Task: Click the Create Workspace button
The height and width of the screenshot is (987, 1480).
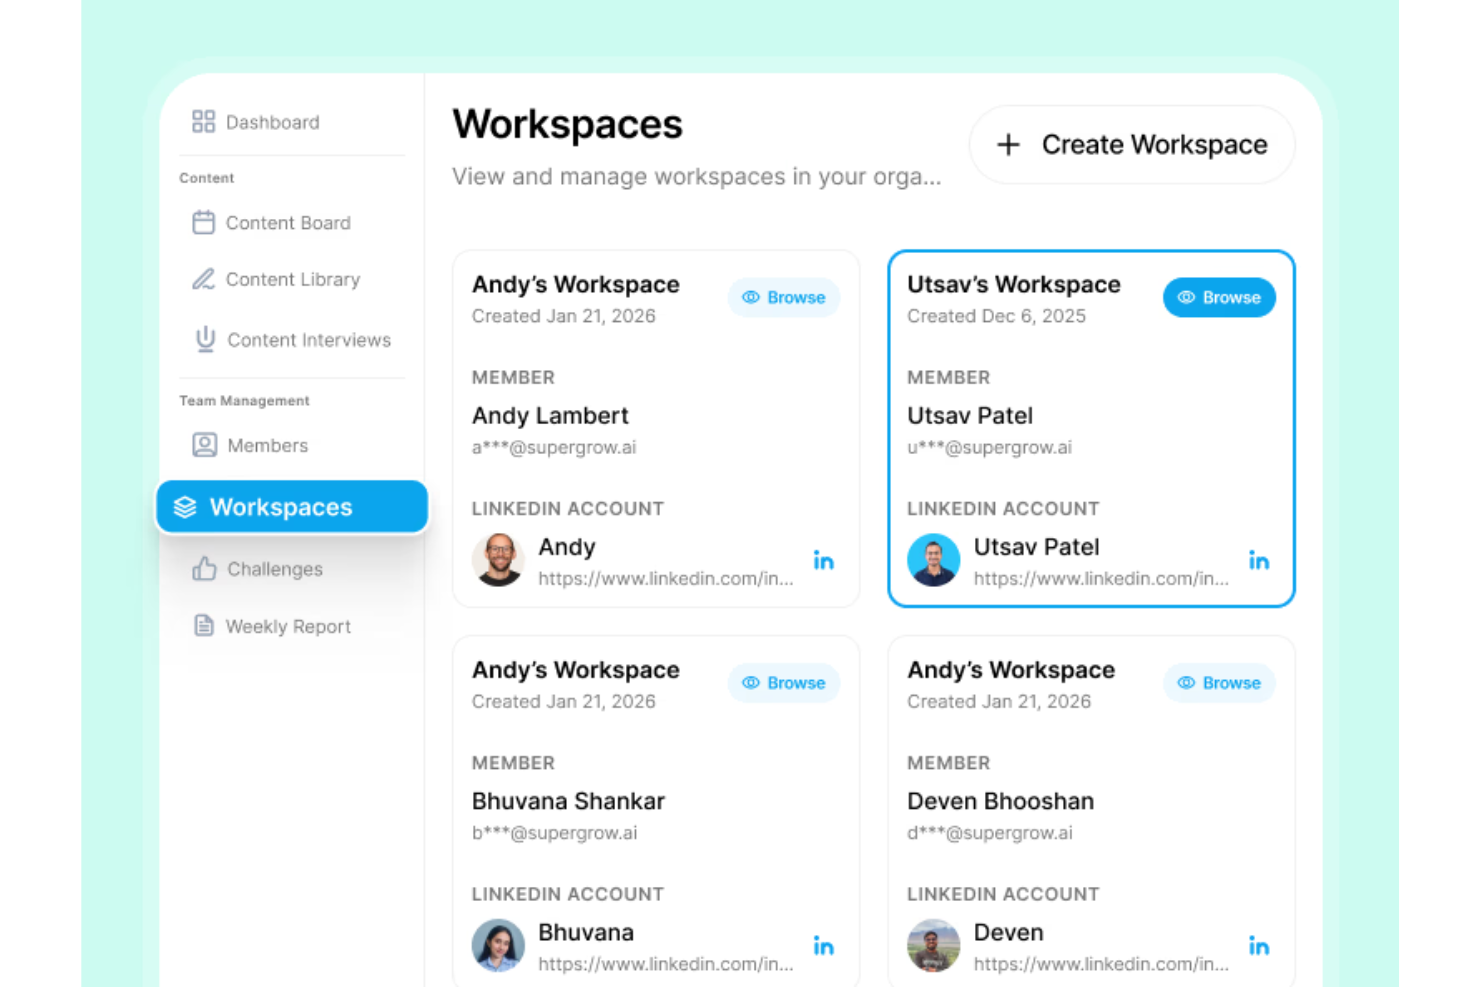Action: click(x=1131, y=145)
